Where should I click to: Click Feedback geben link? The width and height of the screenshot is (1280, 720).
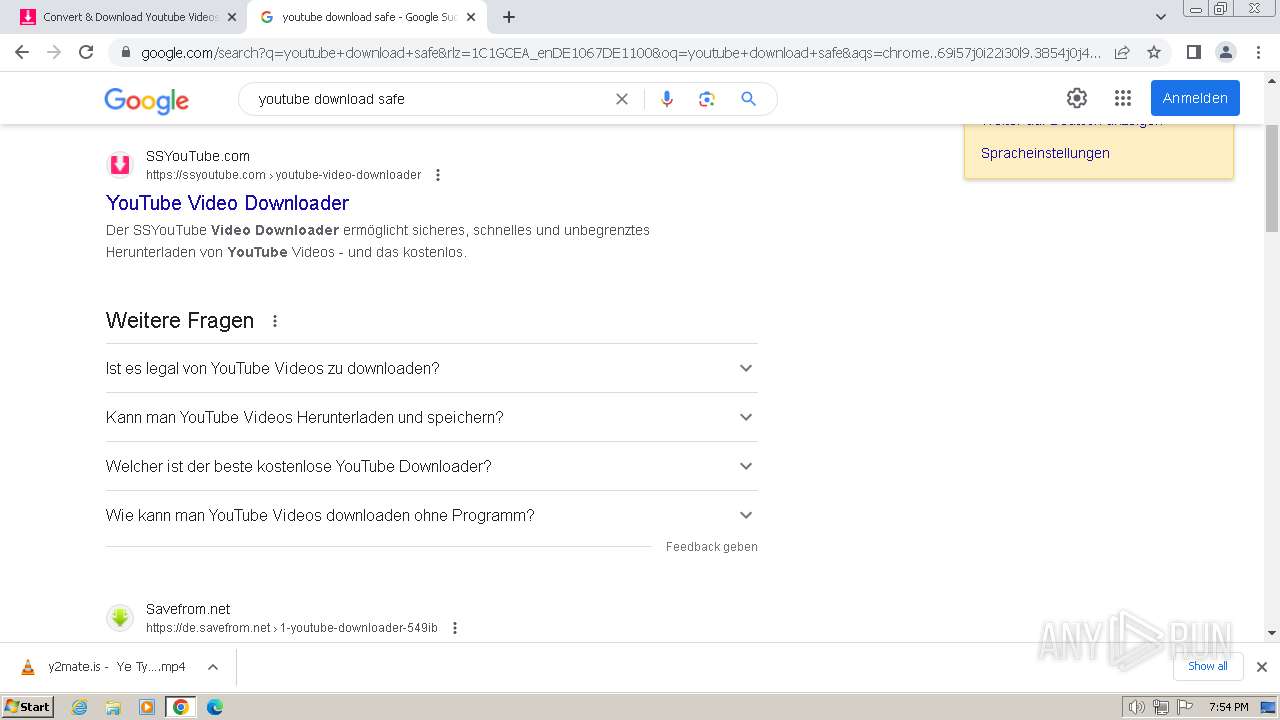[711, 547]
